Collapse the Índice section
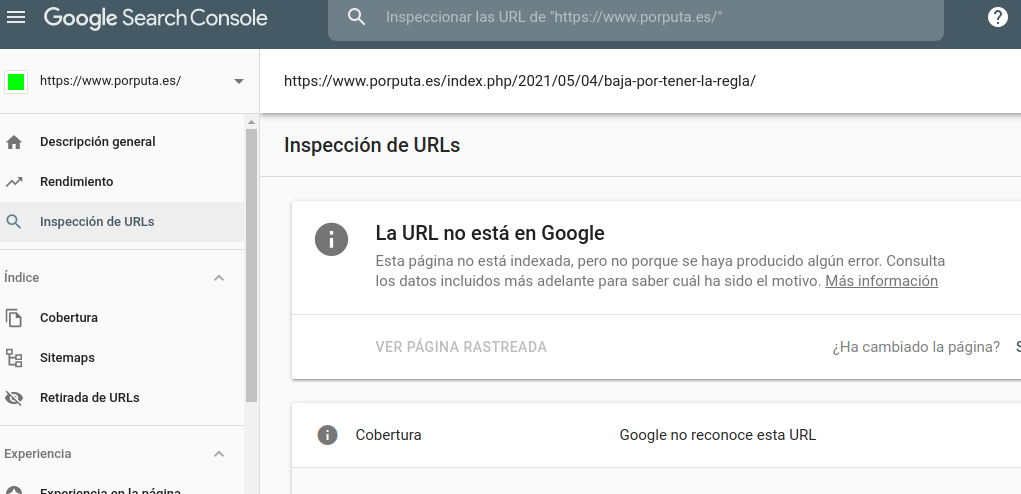 click(219, 278)
